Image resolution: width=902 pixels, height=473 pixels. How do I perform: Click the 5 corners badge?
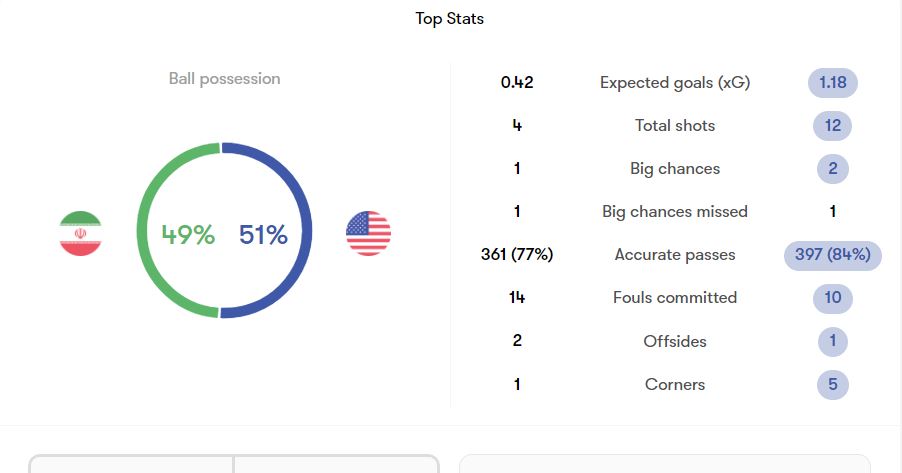(x=832, y=384)
